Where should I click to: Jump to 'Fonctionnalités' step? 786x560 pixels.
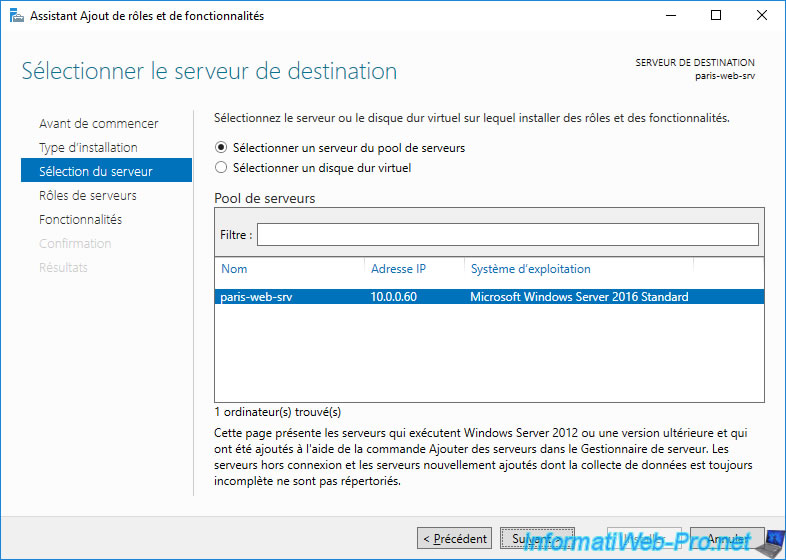point(81,219)
